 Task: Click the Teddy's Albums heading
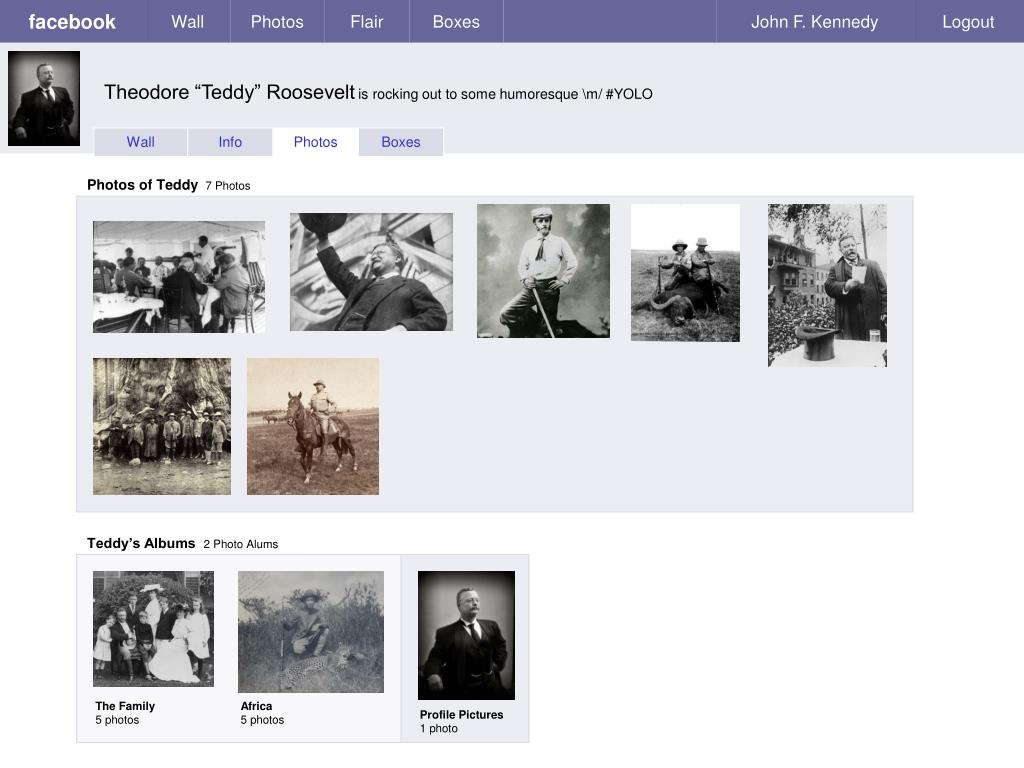click(x=141, y=543)
